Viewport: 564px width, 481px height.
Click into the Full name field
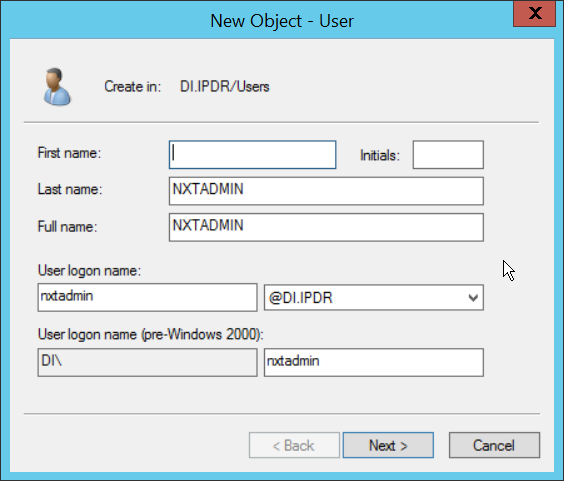click(326, 227)
